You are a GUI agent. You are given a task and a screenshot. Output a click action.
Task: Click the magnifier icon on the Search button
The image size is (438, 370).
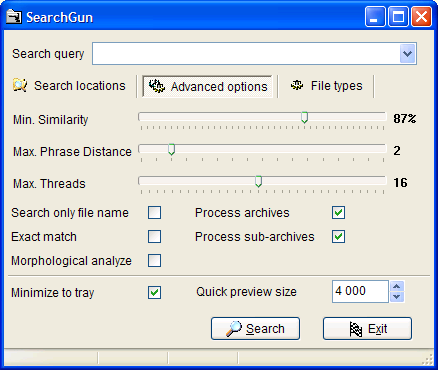click(234, 329)
